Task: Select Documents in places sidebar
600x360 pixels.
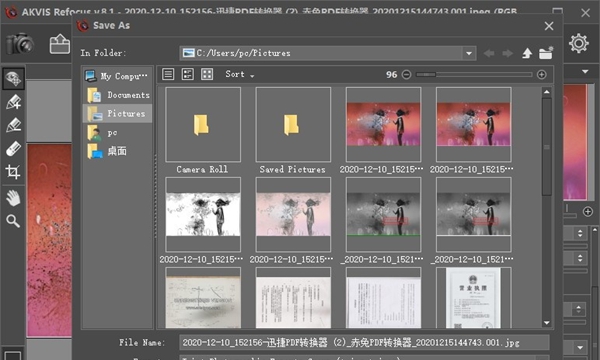Action: point(117,95)
